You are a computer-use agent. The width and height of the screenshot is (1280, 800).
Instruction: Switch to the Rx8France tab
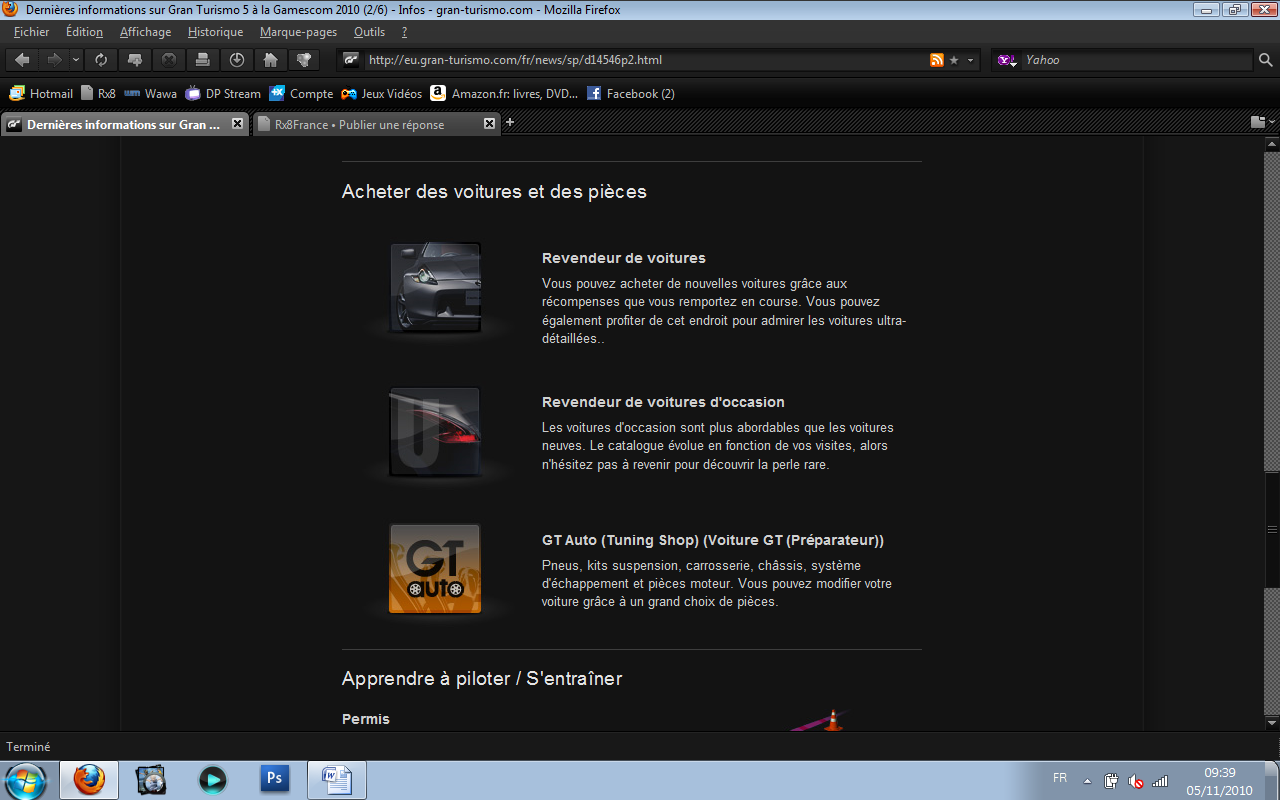coord(360,125)
